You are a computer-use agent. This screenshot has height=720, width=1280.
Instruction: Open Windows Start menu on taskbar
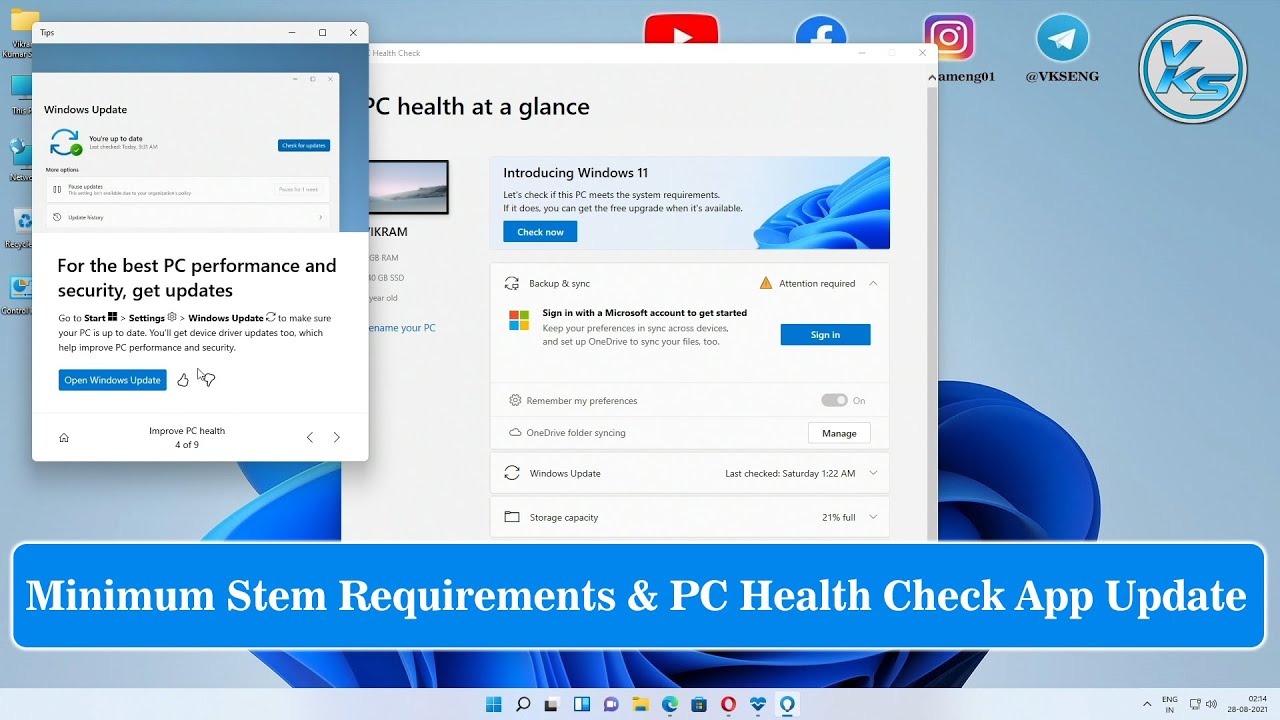coord(493,704)
